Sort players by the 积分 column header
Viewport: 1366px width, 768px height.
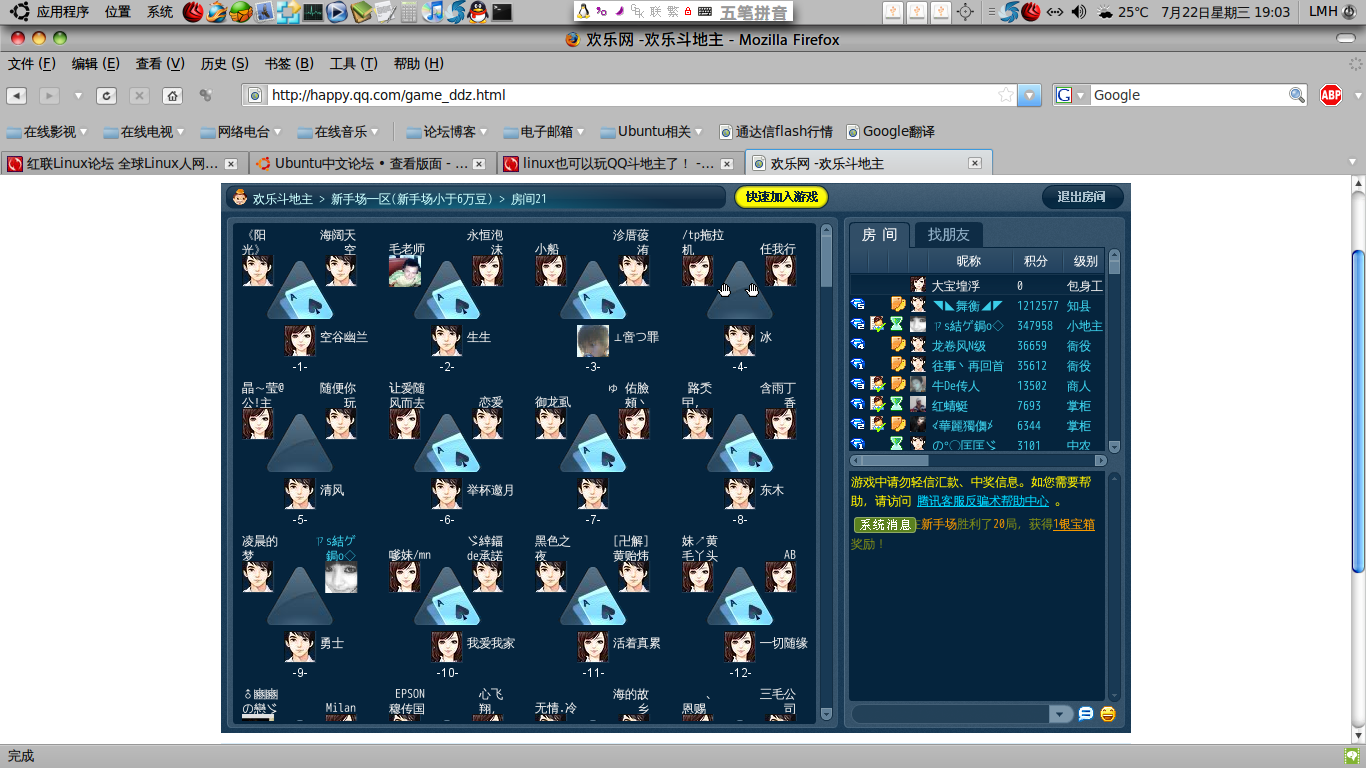[x=1036, y=261]
